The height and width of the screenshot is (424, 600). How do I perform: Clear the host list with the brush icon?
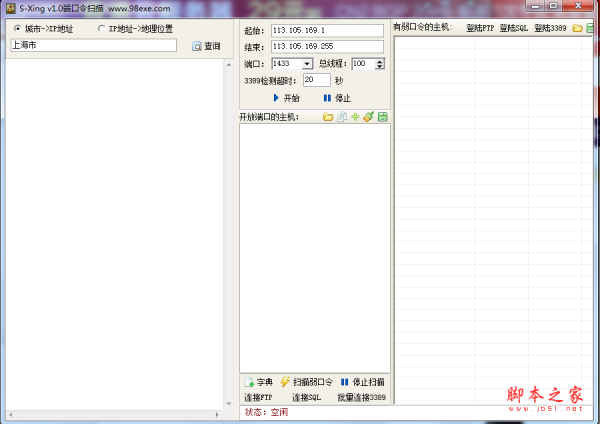pyautogui.click(x=368, y=117)
